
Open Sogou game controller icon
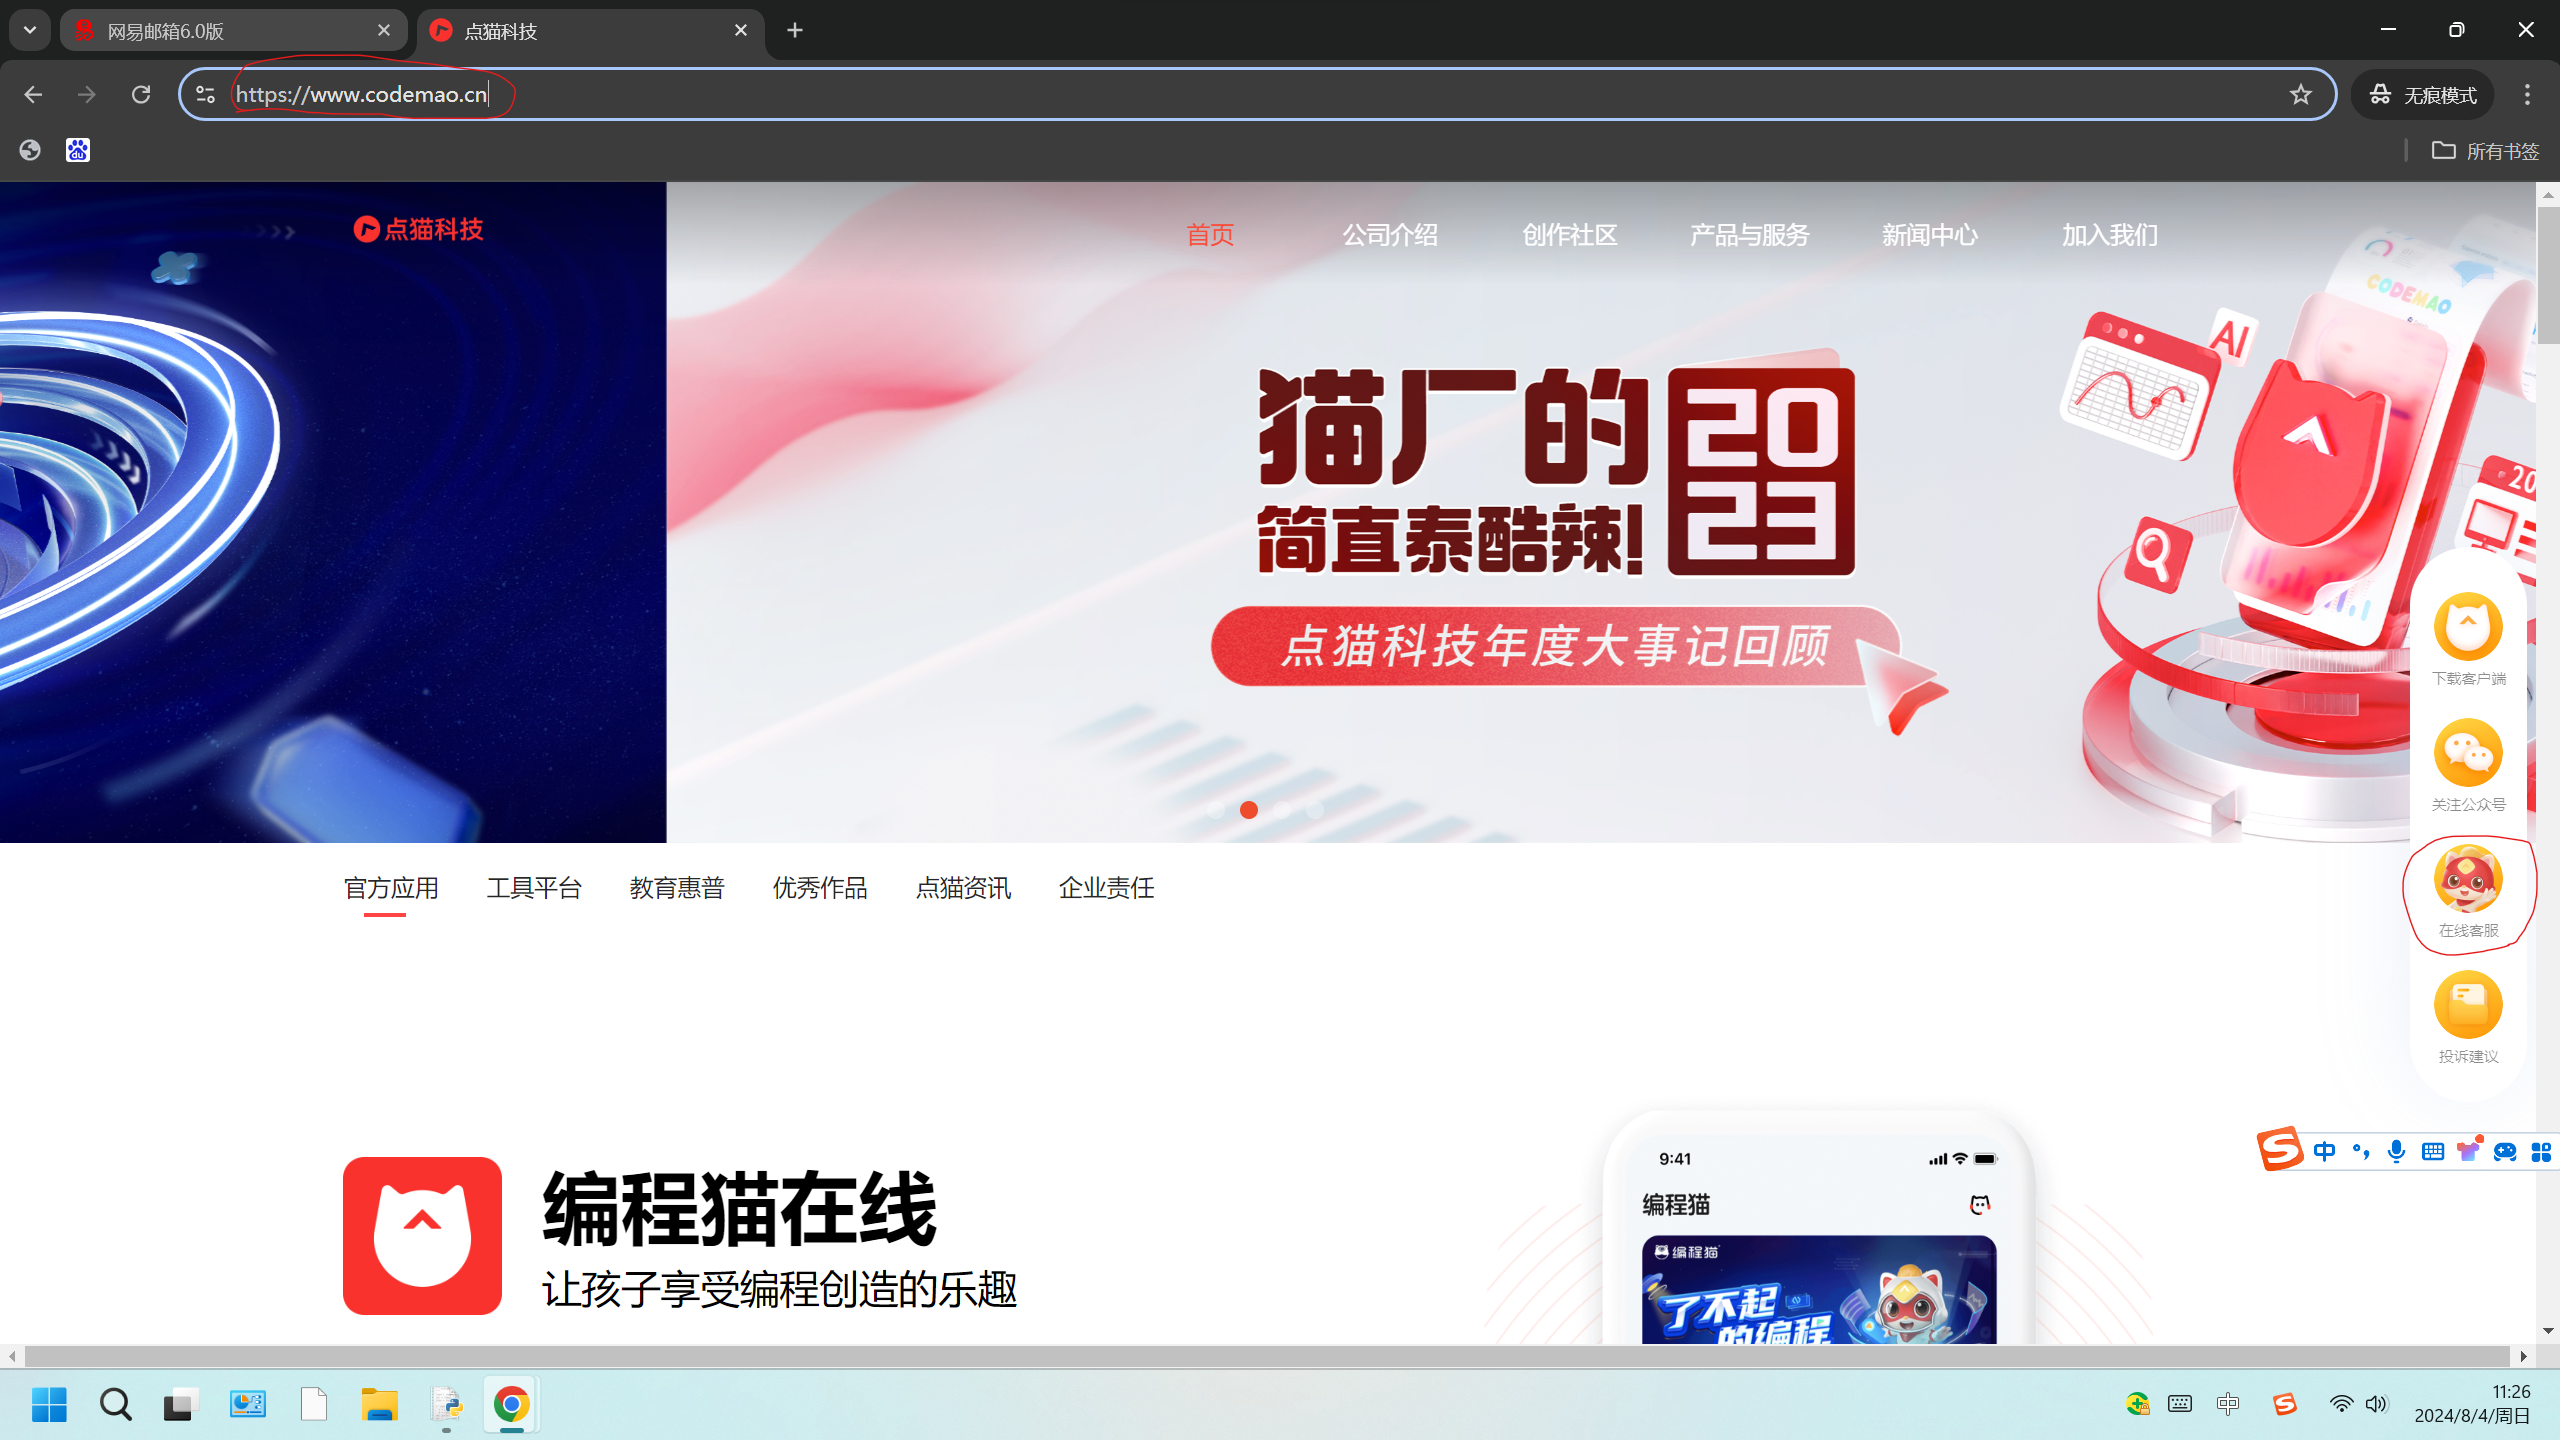[2505, 1152]
